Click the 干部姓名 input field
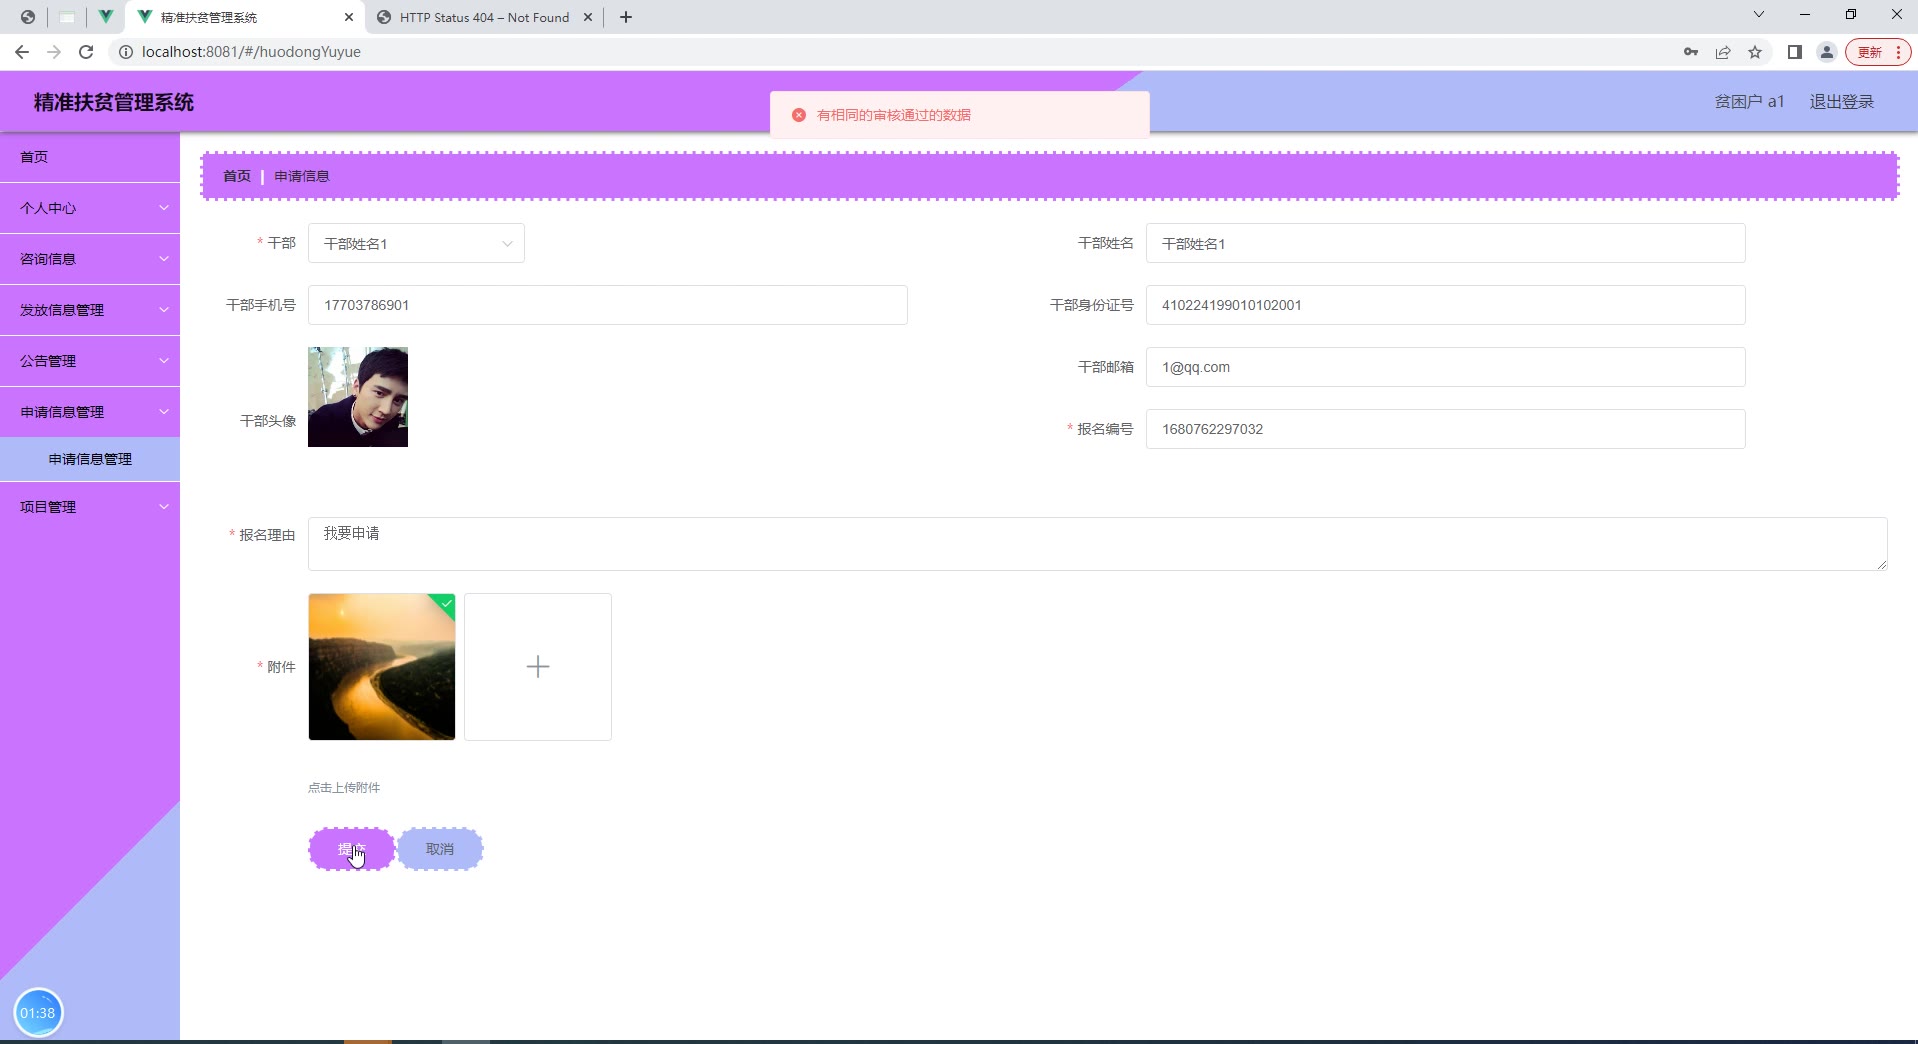 pyautogui.click(x=1445, y=243)
